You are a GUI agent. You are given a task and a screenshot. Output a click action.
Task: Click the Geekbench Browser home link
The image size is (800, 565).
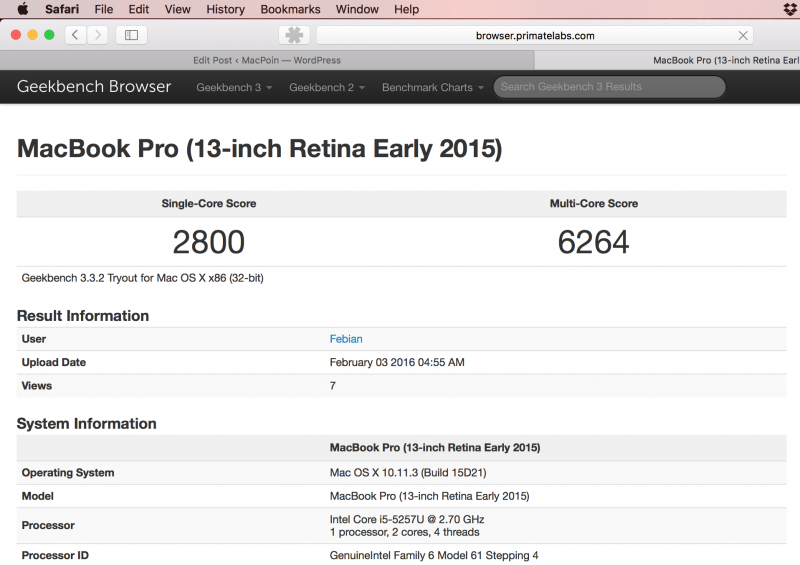pos(94,86)
